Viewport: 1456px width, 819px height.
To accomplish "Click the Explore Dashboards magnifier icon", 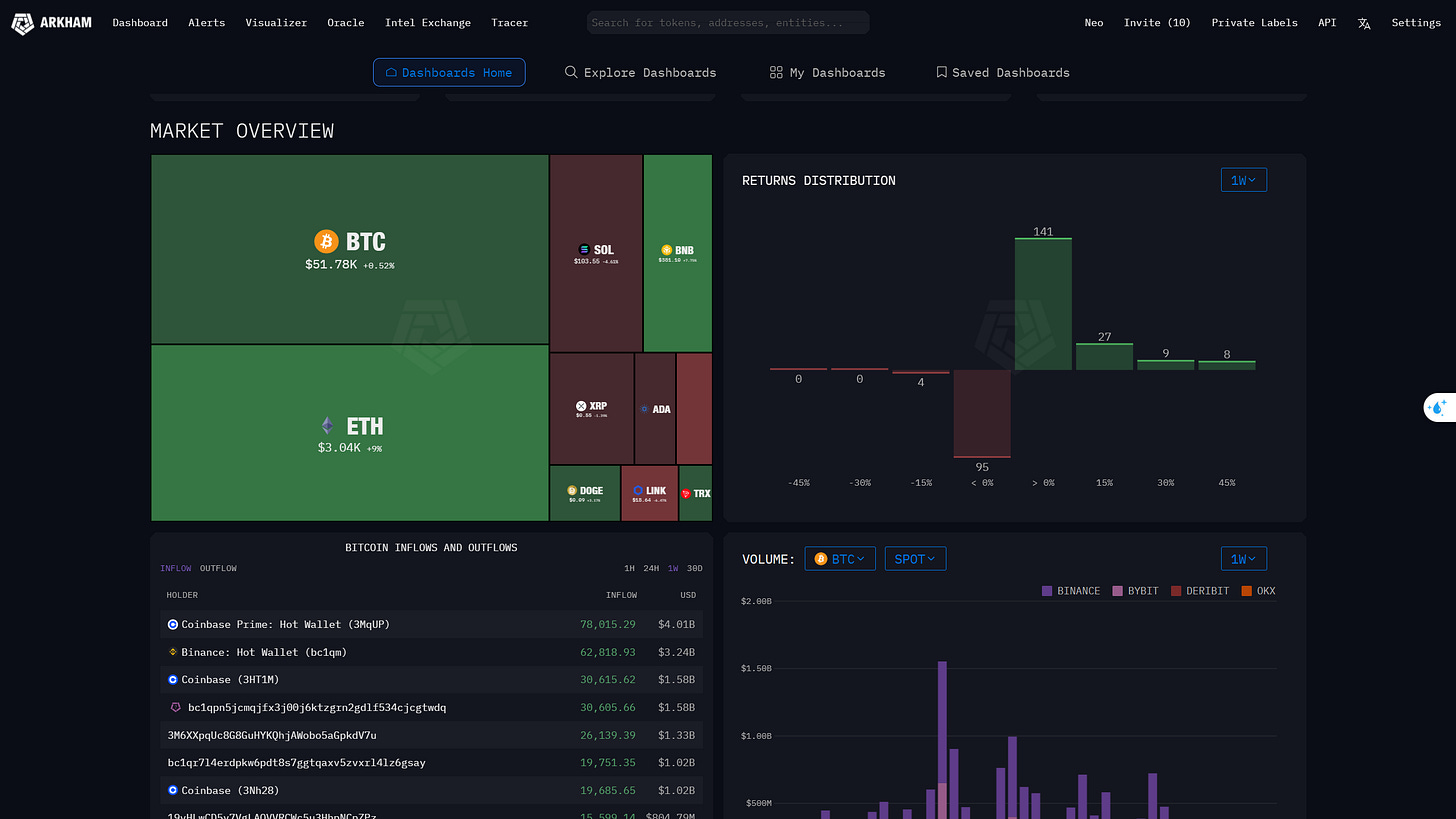I will (x=571, y=72).
